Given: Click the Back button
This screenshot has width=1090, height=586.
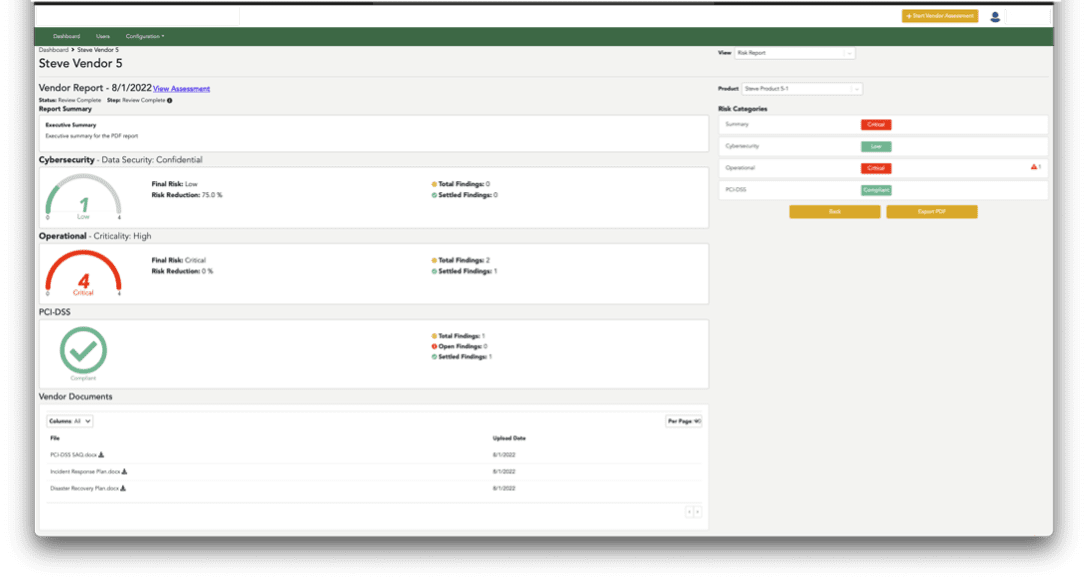Looking at the screenshot, I should coord(835,211).
